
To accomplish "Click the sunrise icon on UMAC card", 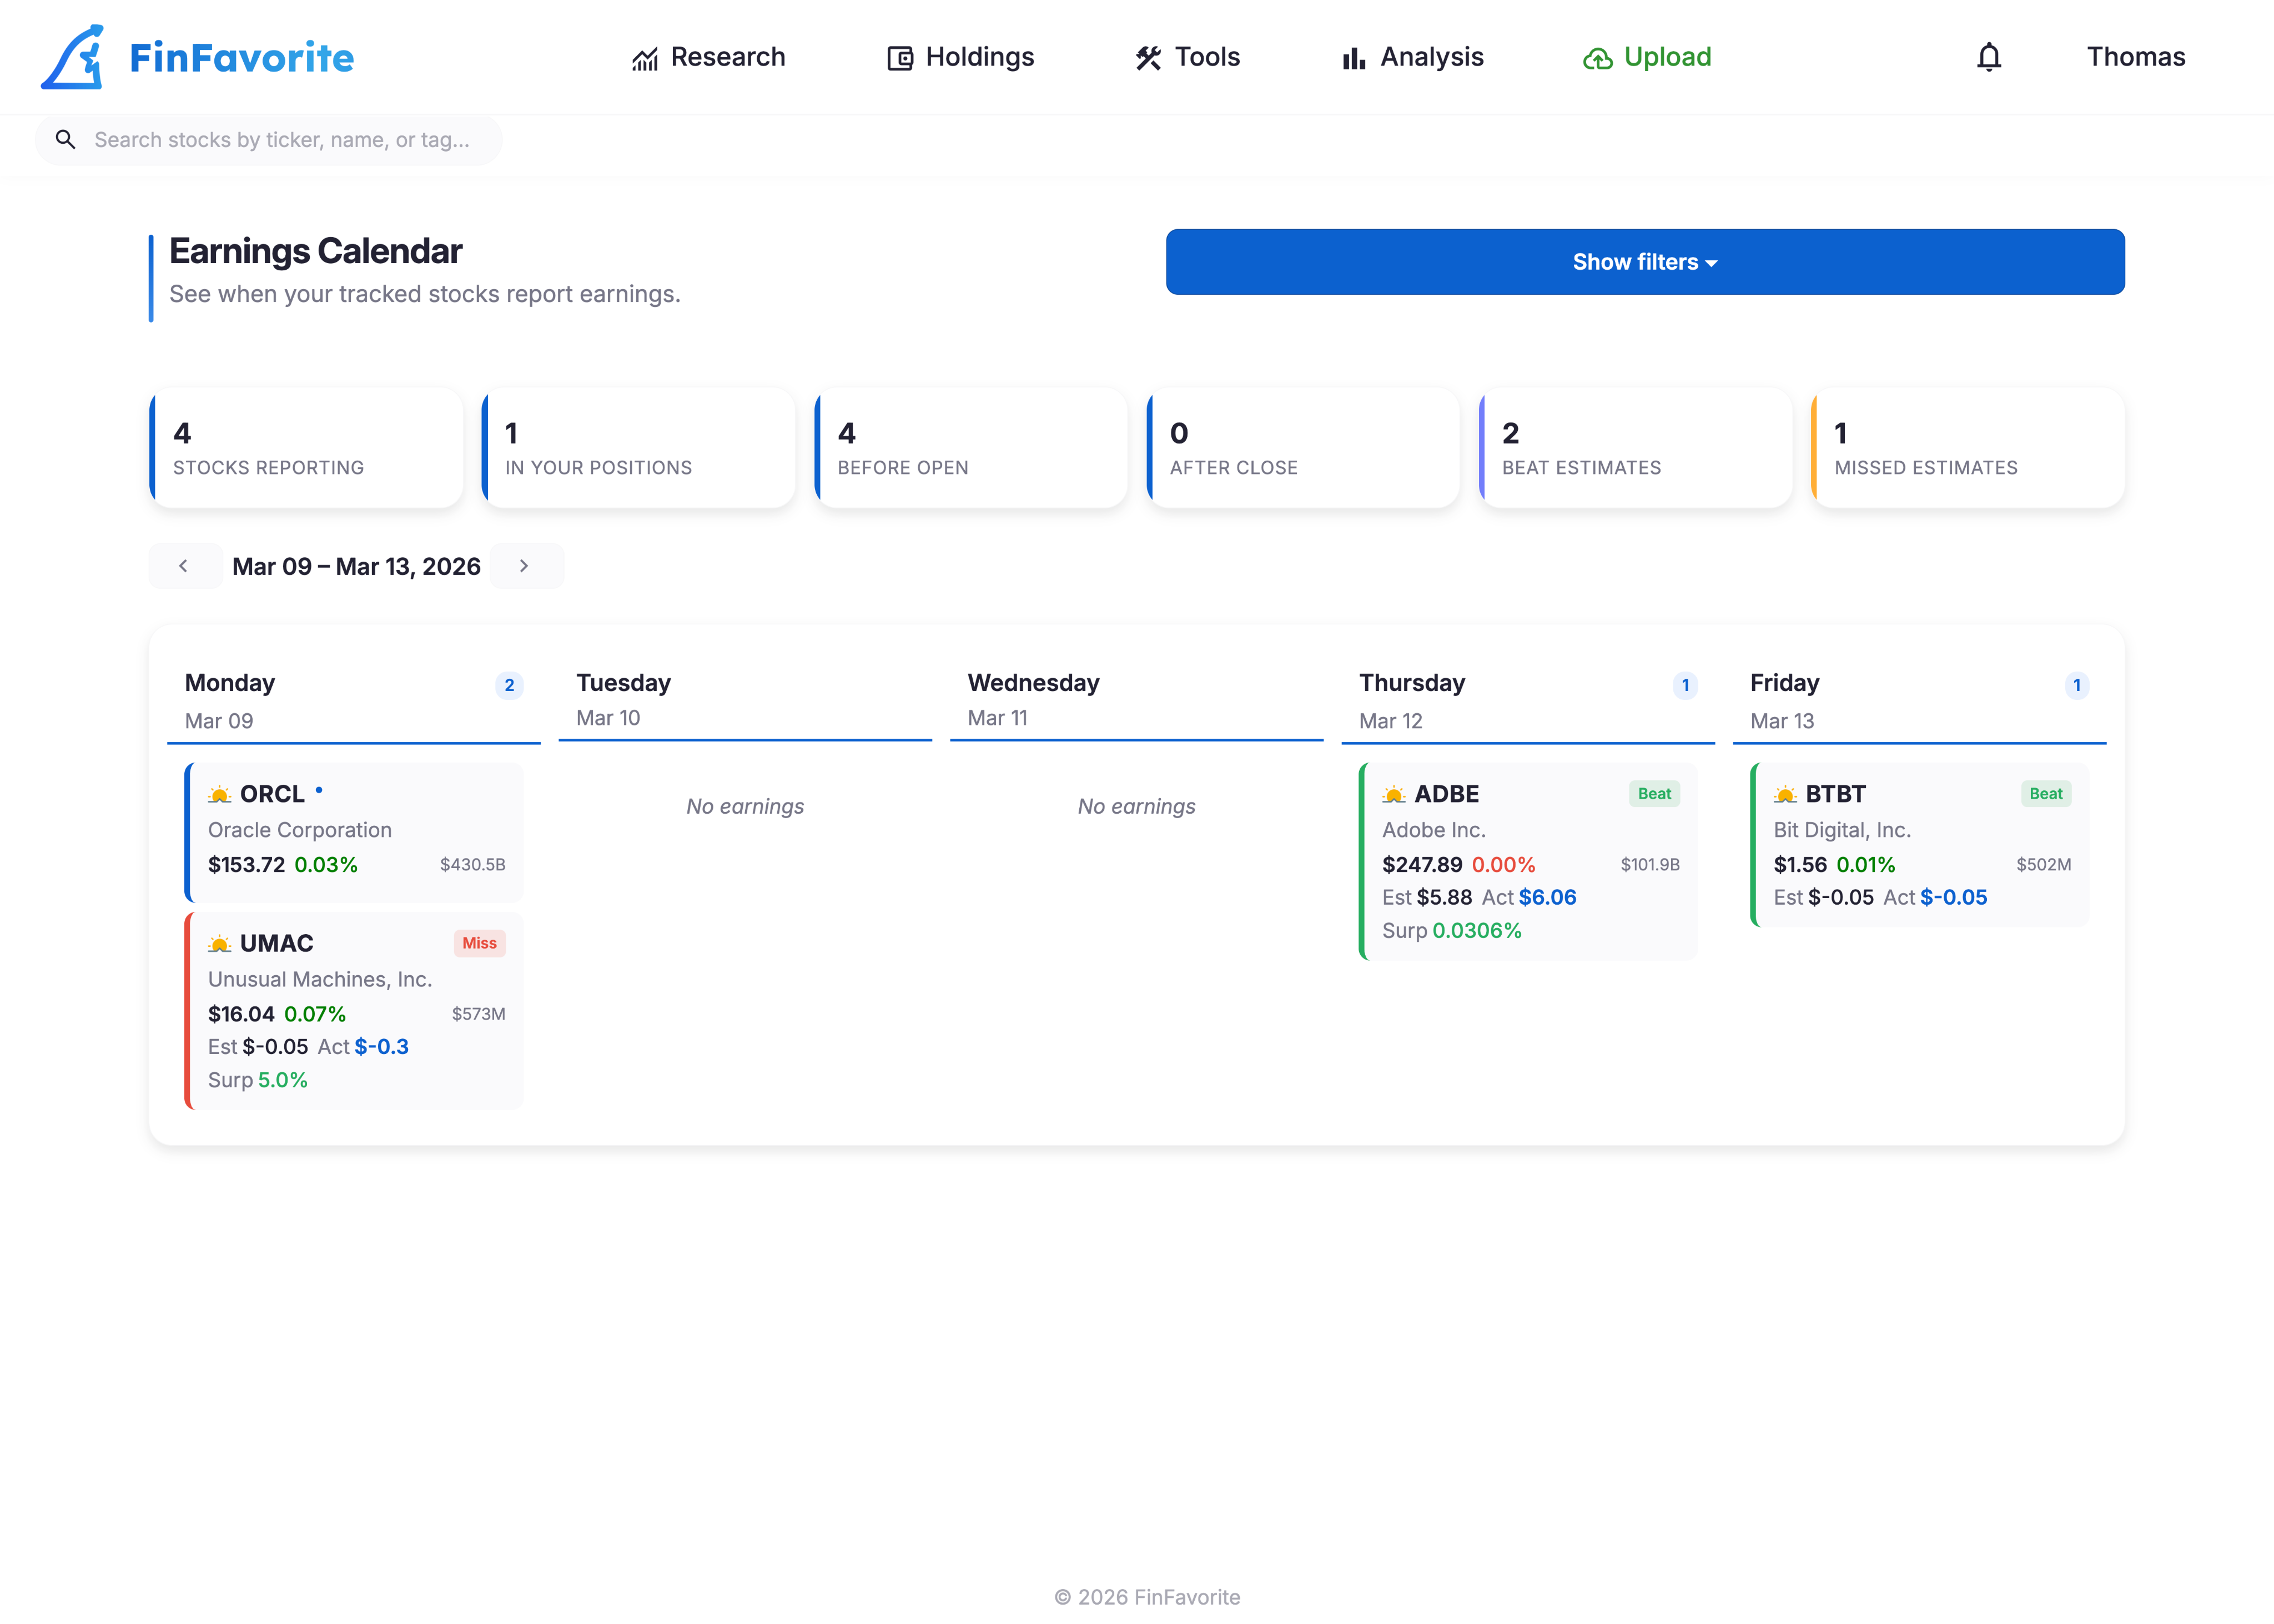I will click(219, 944).
